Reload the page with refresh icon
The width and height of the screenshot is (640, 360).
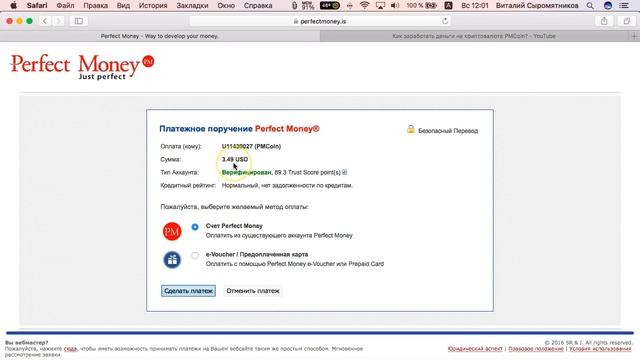[445, 21]
